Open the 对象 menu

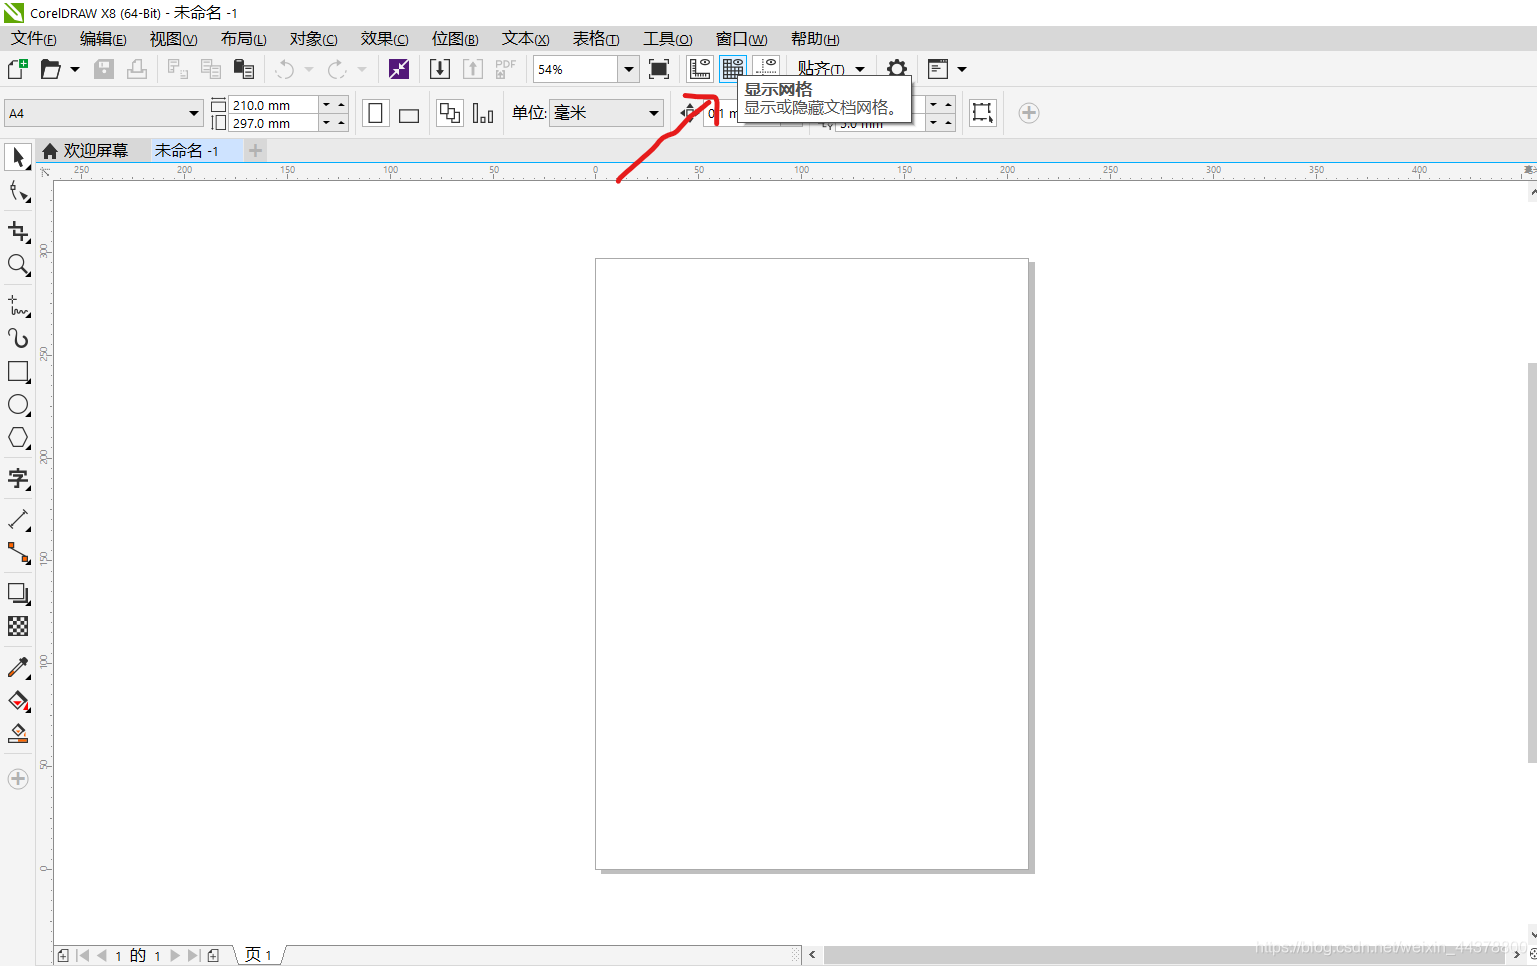313,39
